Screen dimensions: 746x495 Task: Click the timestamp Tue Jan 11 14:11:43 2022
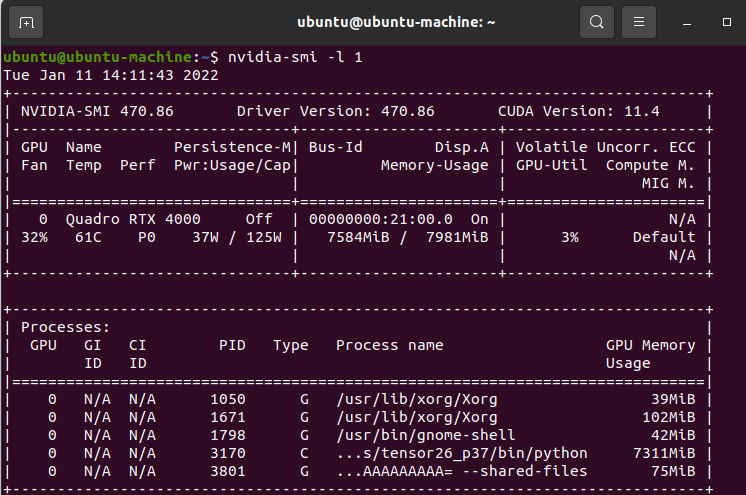click(x=111, y=75)
